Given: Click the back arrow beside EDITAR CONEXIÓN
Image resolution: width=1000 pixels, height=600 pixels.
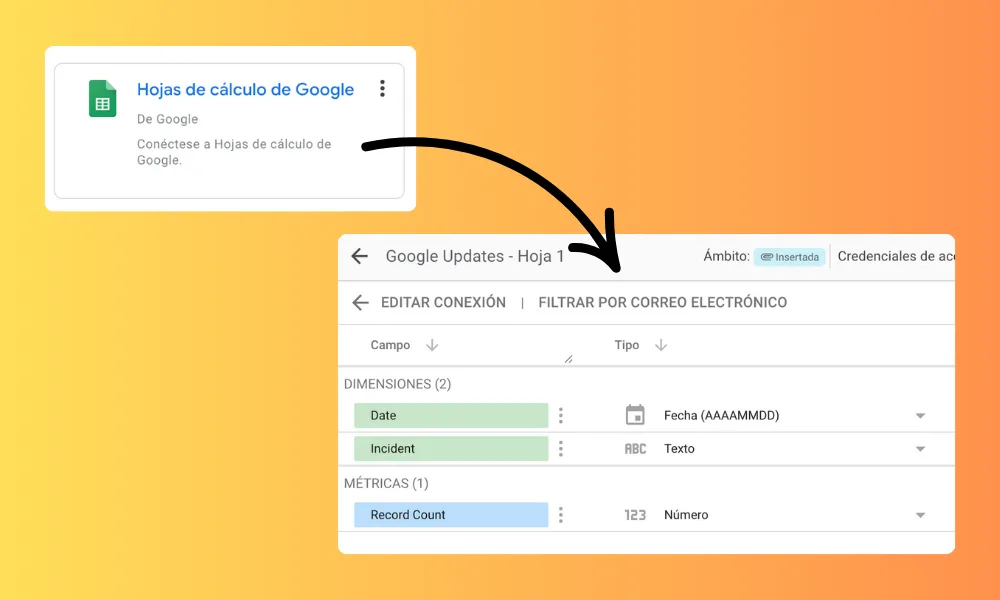Looking at the screenshot, I should click(x=360, y=302).
